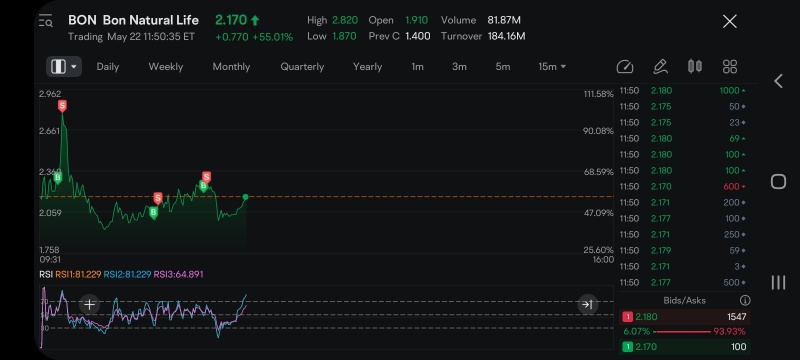The width and height of the screenshot is (800, 360).
Task: Select the Quarterly timeframe tab
Action: 302,67
